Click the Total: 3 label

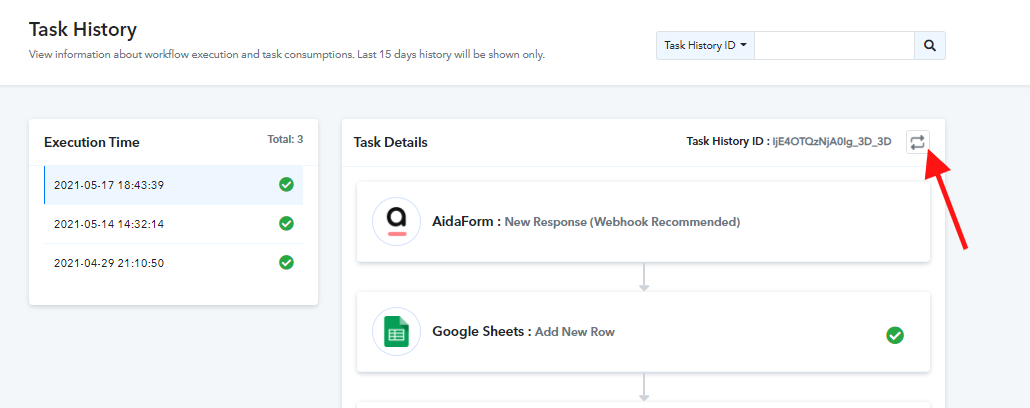285,139
